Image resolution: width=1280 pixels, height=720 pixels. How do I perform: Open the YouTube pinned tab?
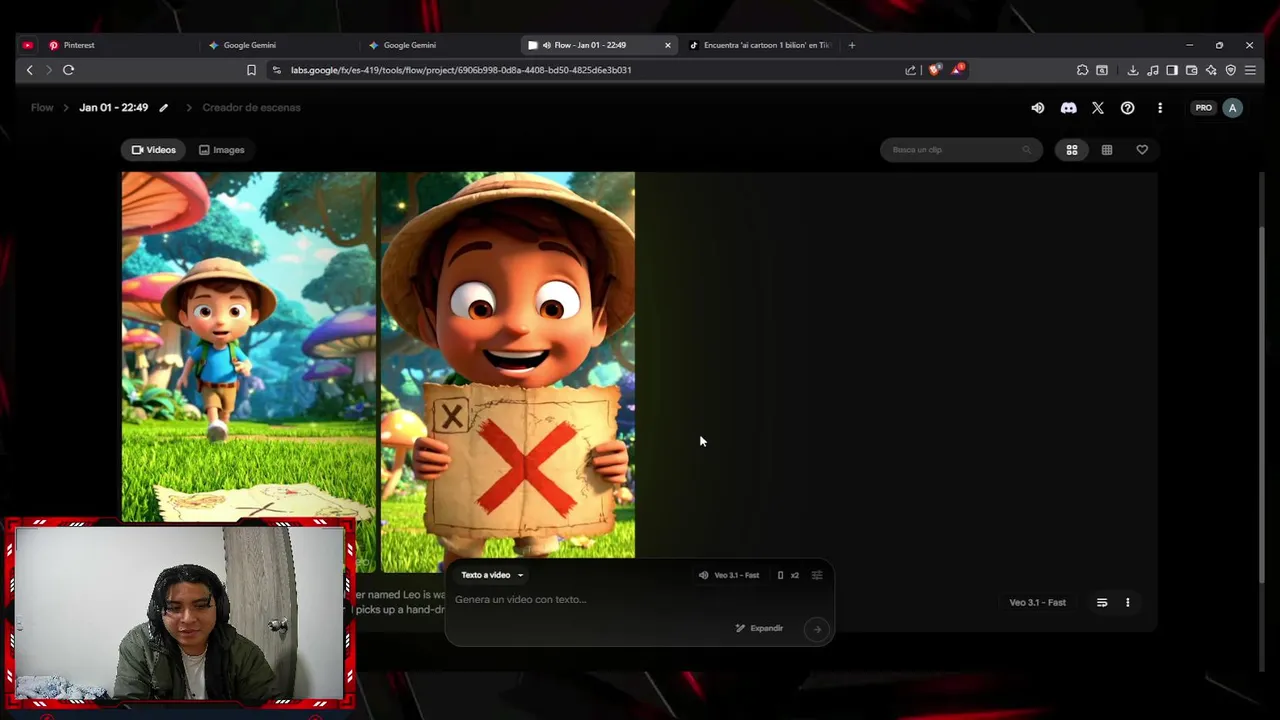coord(27,45)
